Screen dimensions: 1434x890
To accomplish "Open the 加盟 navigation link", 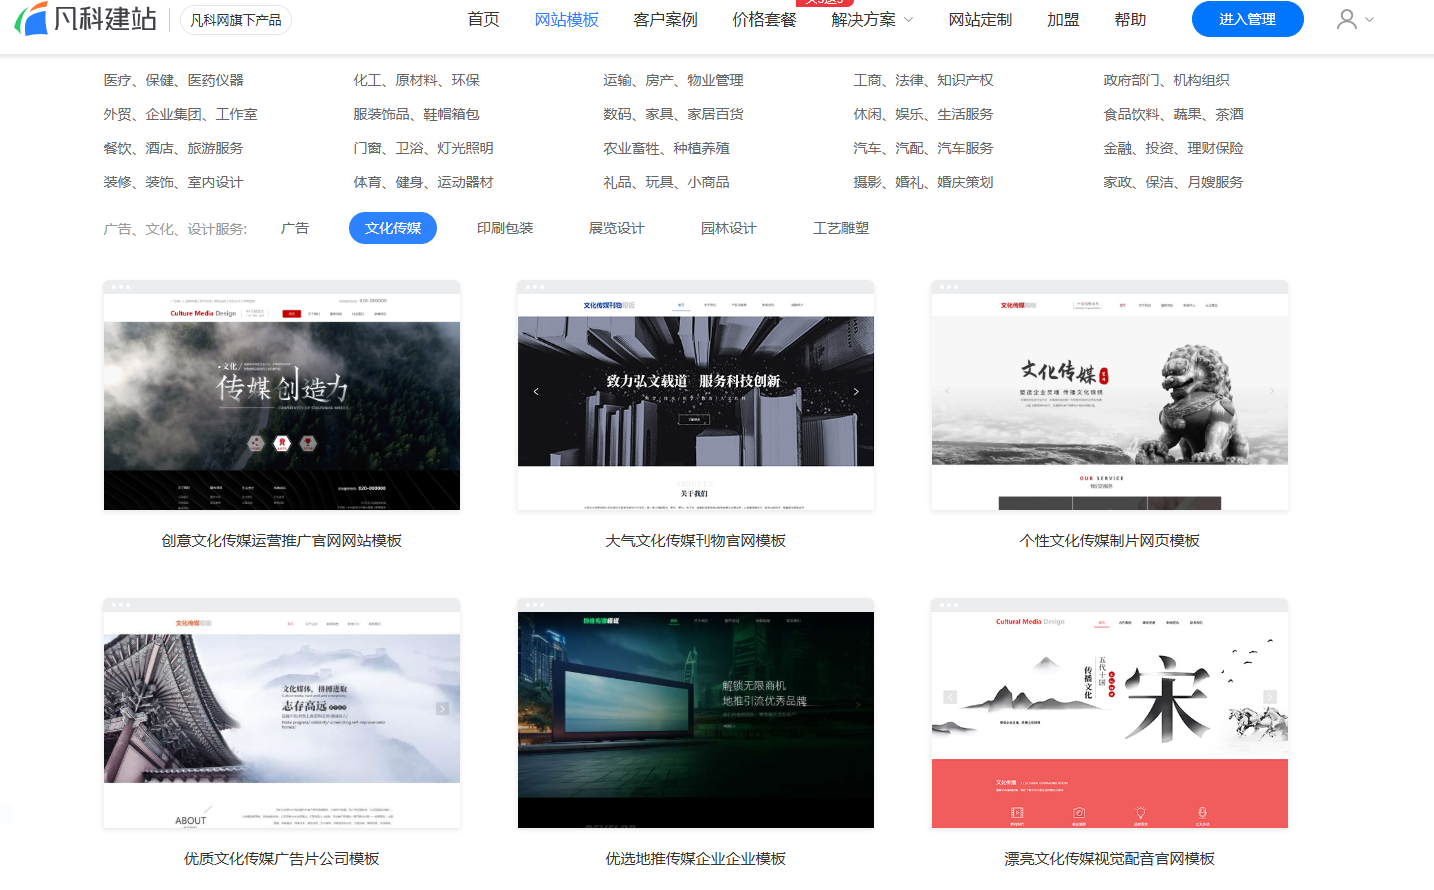I will click(x=1063, y=19).
